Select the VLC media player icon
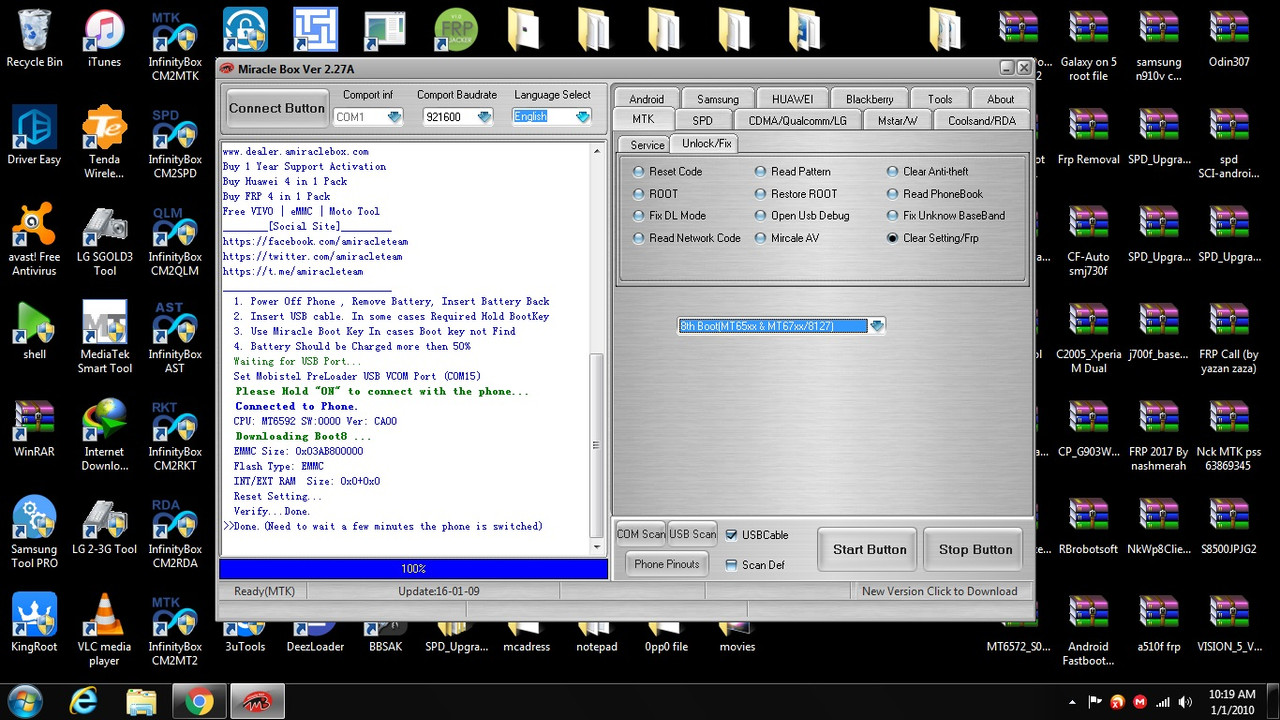This screenshot has width=1280, height=720. pyautogui.click(x=104, y=630)
